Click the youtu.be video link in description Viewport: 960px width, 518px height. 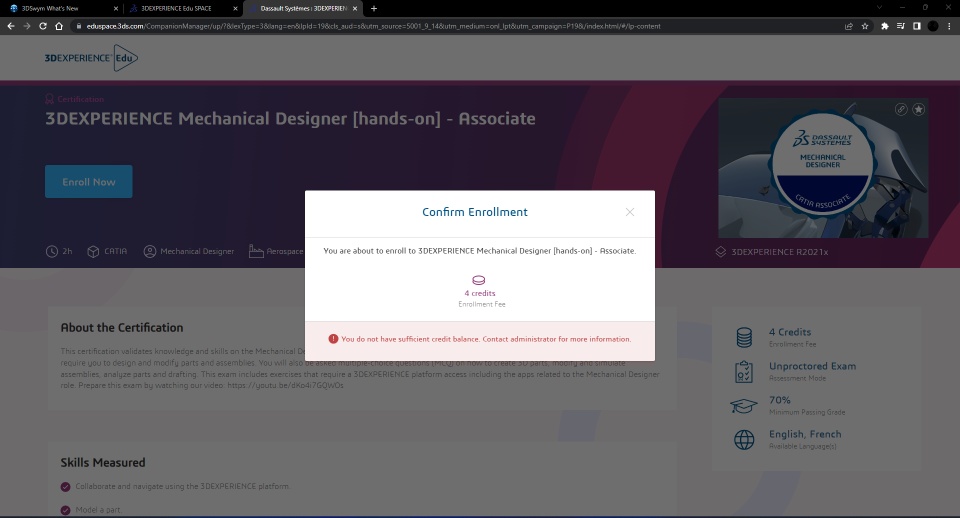click(x=285, y=386)
